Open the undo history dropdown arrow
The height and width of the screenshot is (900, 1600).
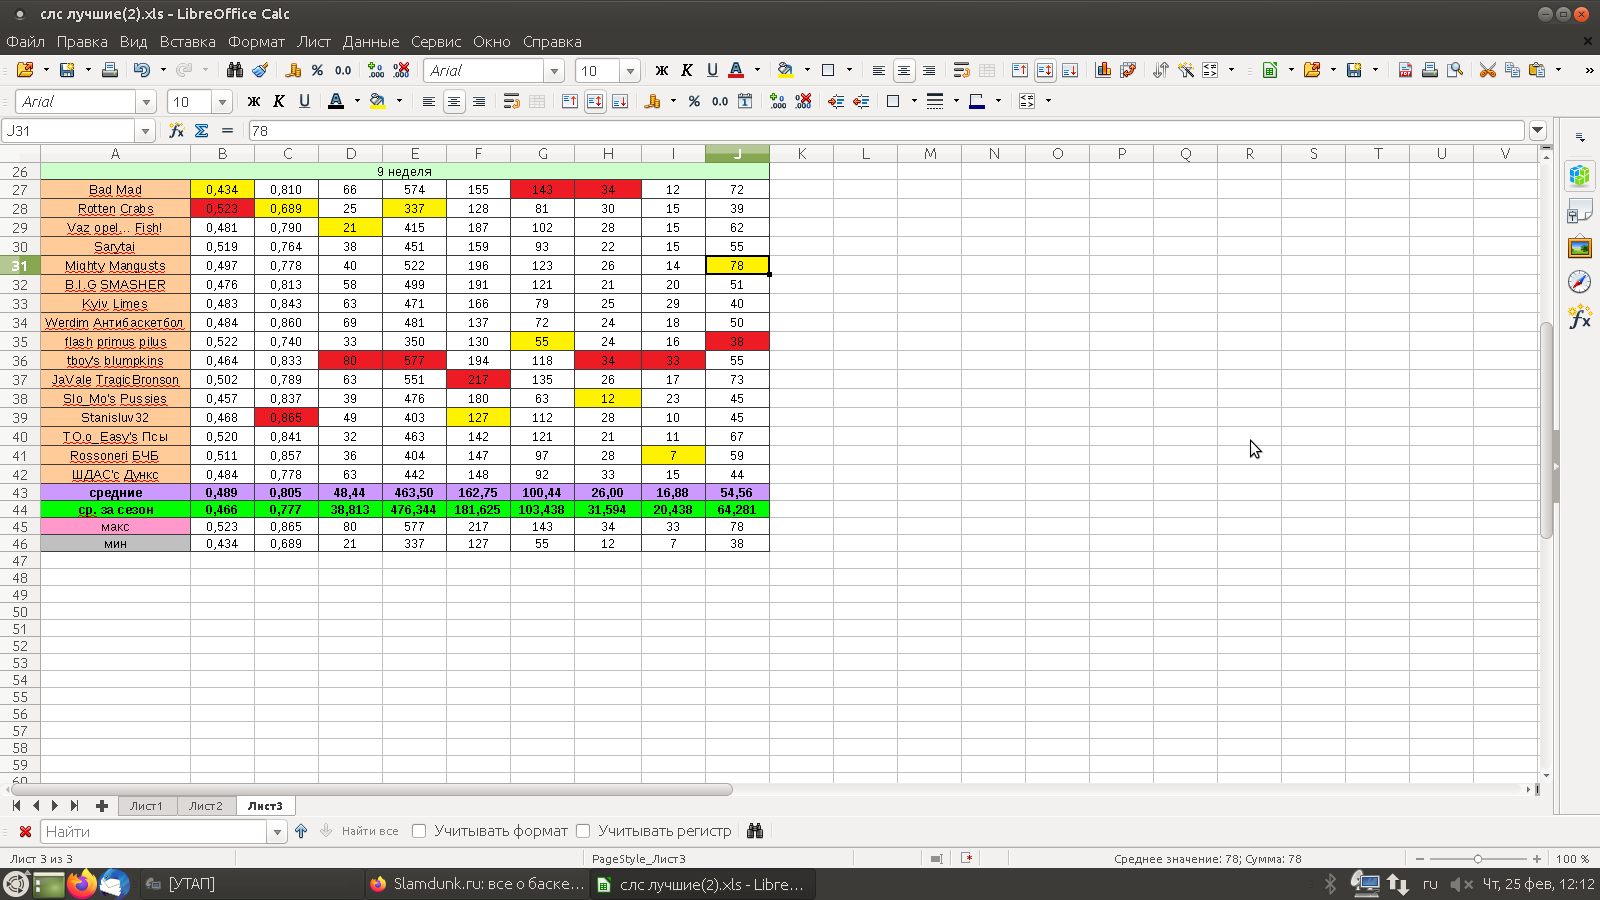coord(163,70)
